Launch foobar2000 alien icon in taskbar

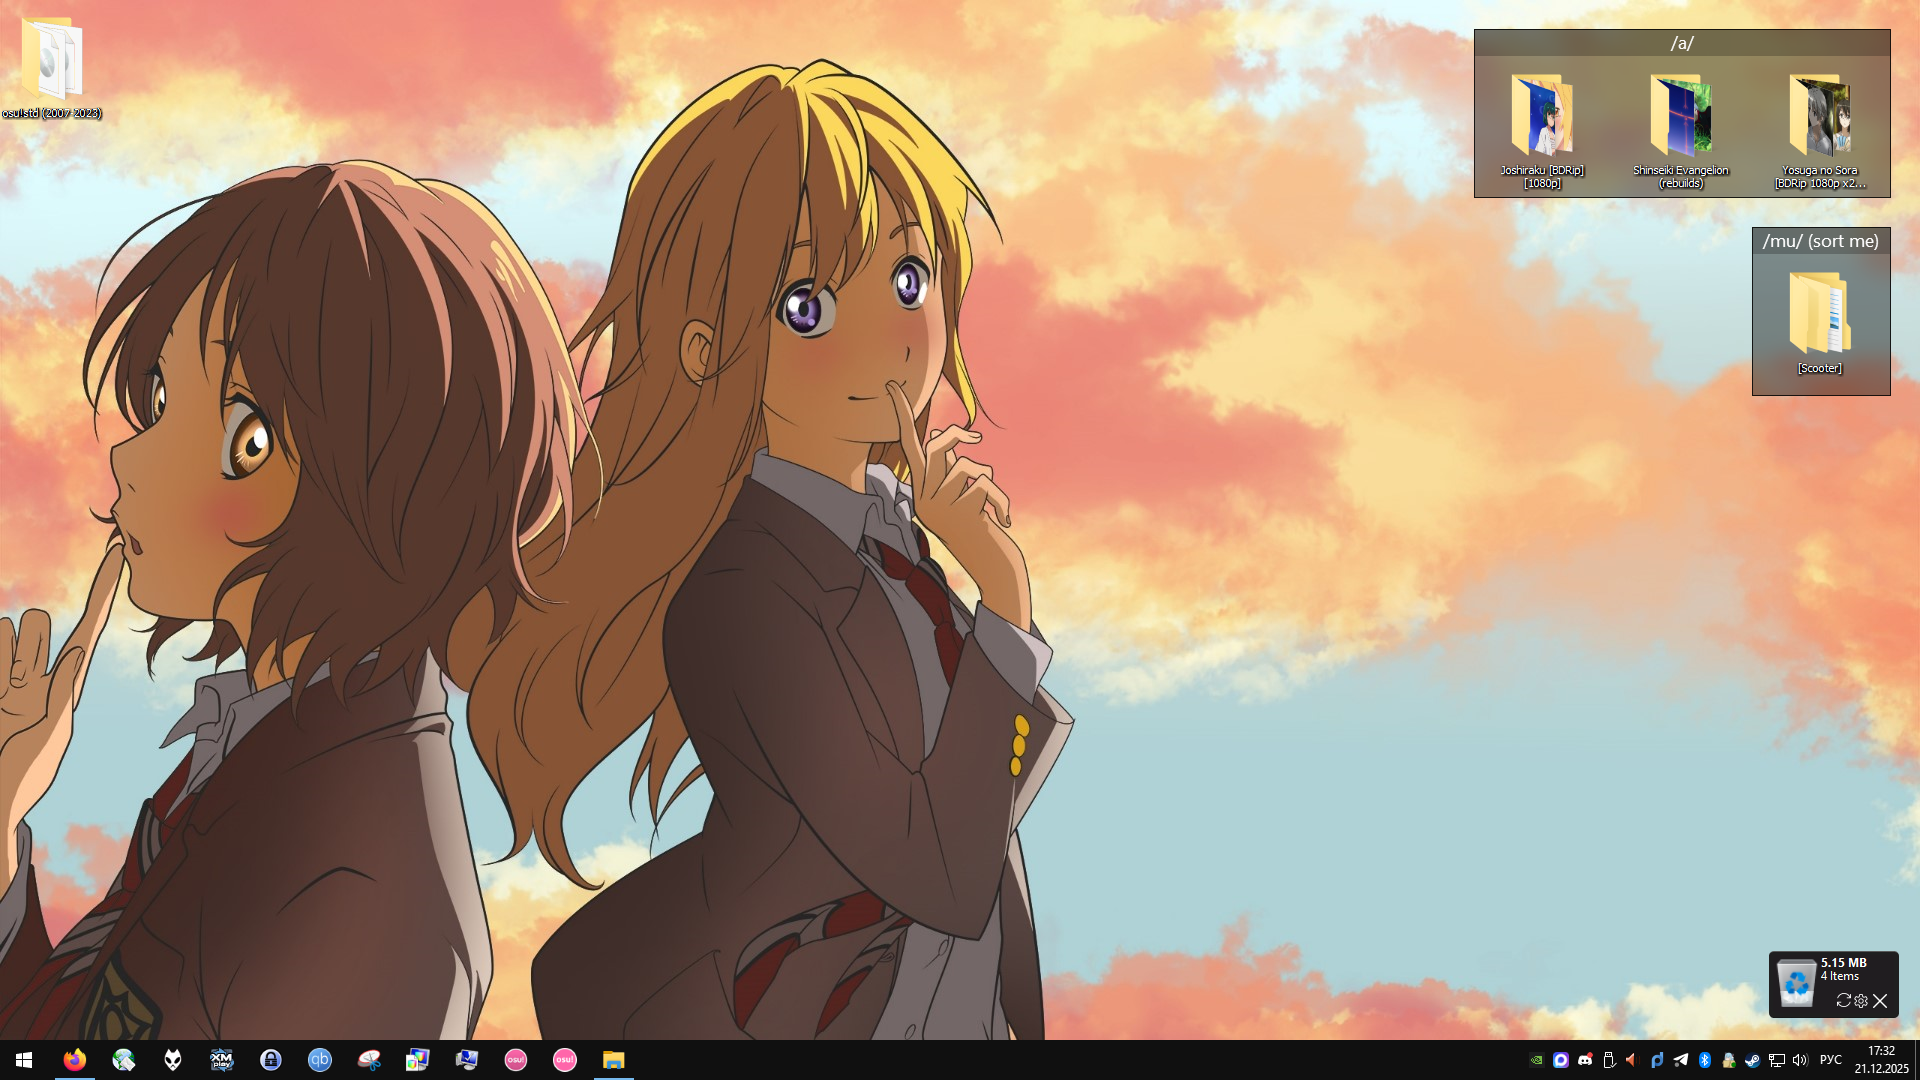coord(173,1060)
